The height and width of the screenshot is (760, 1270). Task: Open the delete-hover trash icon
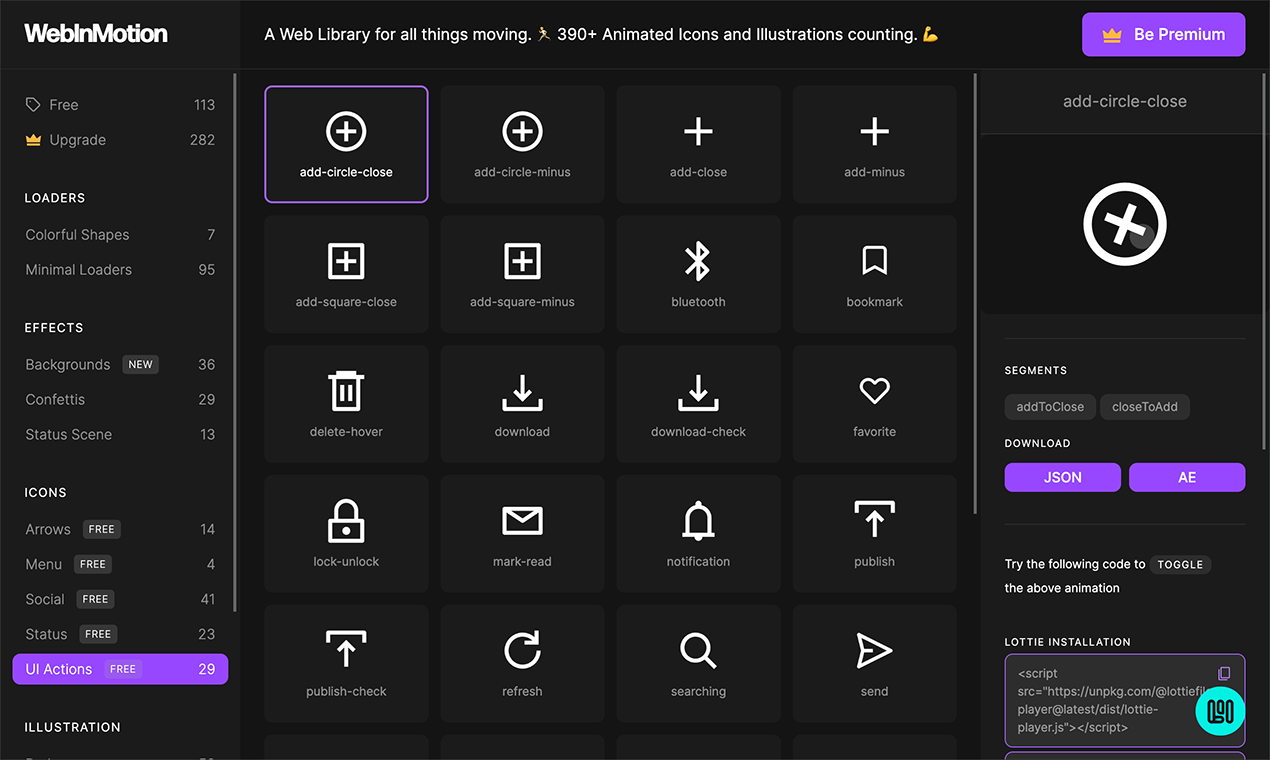346,403
